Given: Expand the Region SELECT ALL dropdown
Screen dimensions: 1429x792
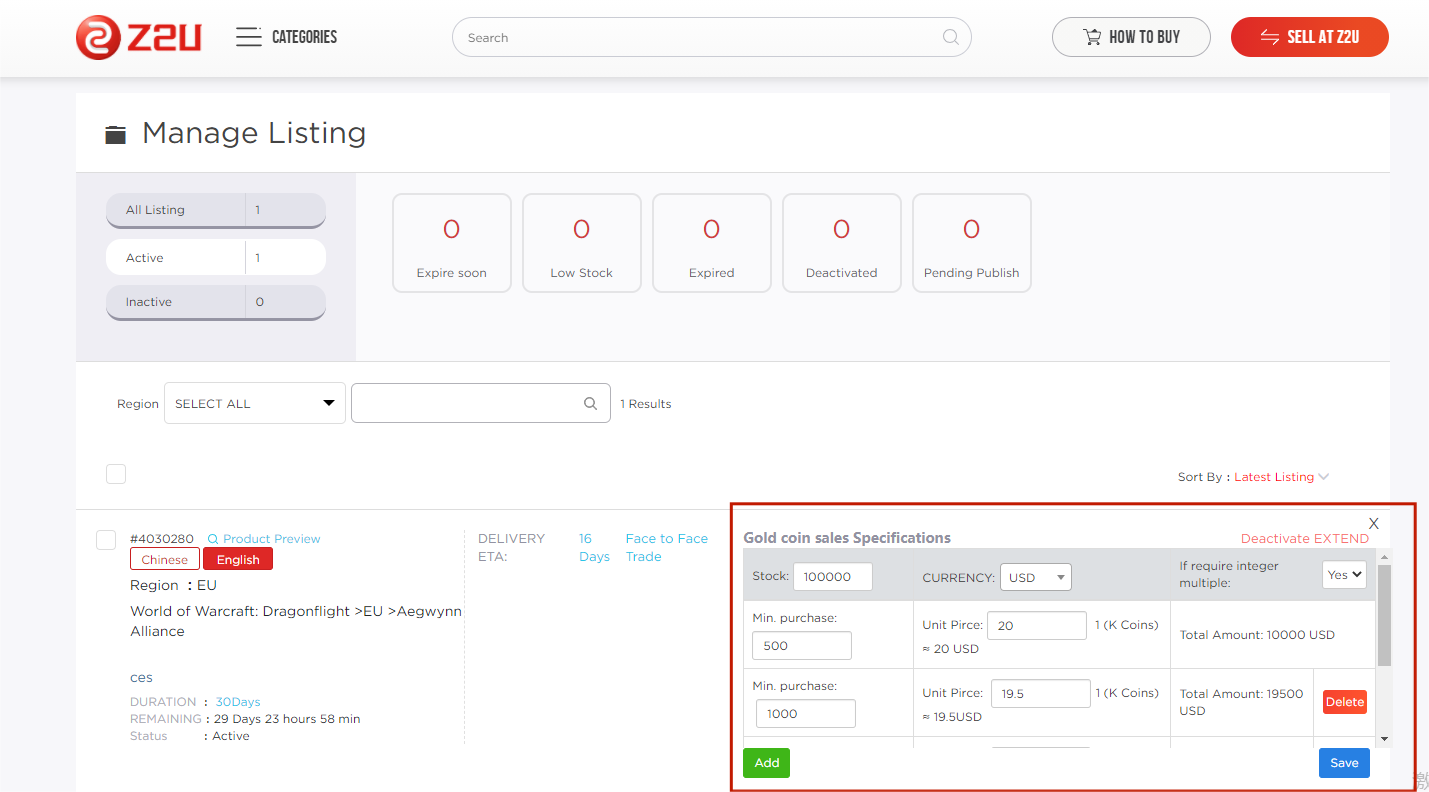Looking at the screenshot, I should [x=254, y=403].
